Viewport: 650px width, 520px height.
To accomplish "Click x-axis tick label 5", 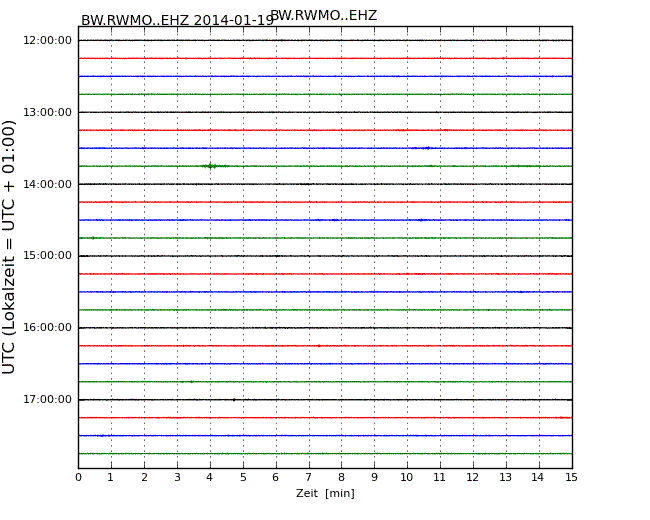I will point(243,477).
